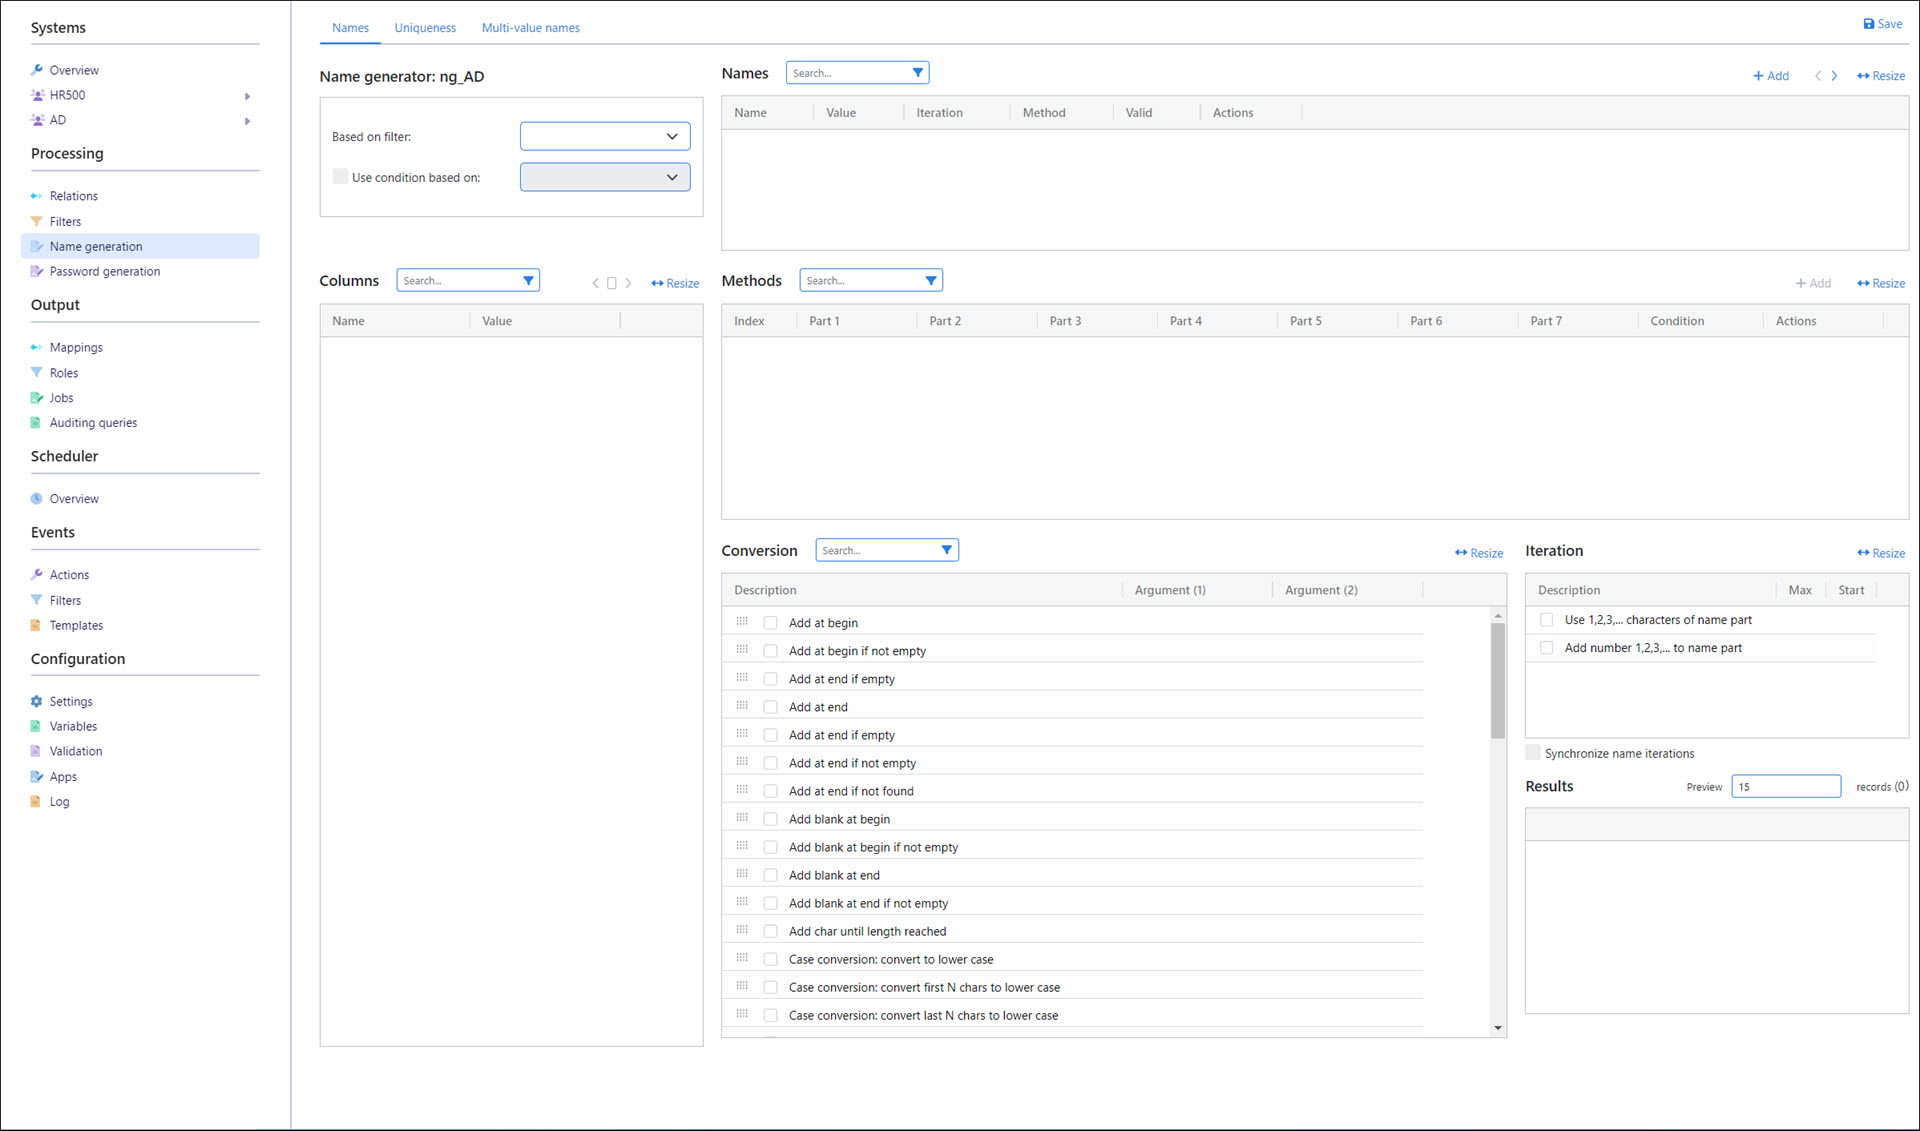Switch to the Uniqueness tab
1920x1131 pixels.
click(x=425, y=28)
